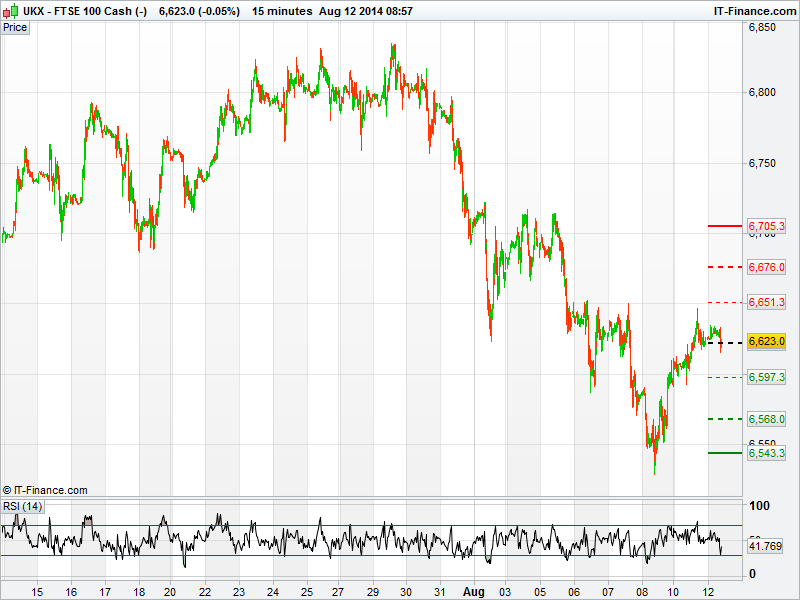Click the yellow 6,623.0 current price tag
Screen dimensions: 800x600
[767, 342]
